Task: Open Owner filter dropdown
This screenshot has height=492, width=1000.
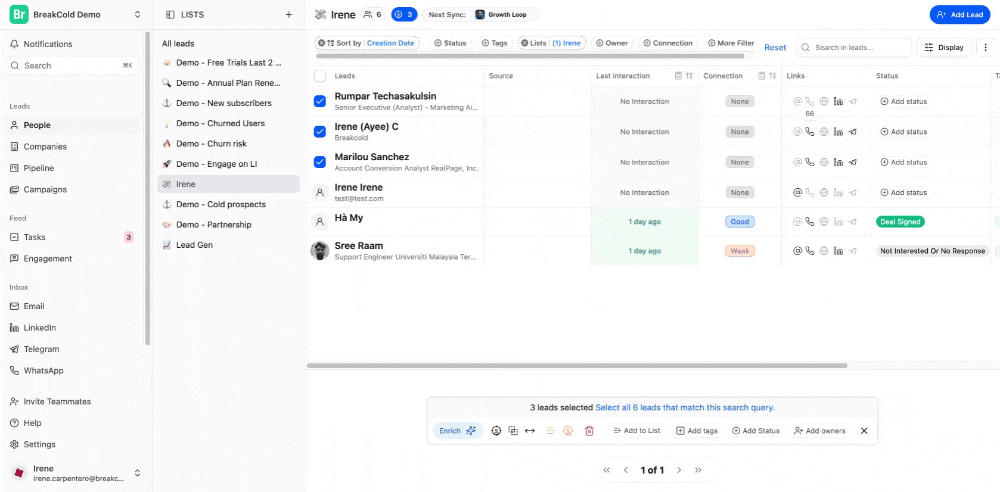Action: 612,43
